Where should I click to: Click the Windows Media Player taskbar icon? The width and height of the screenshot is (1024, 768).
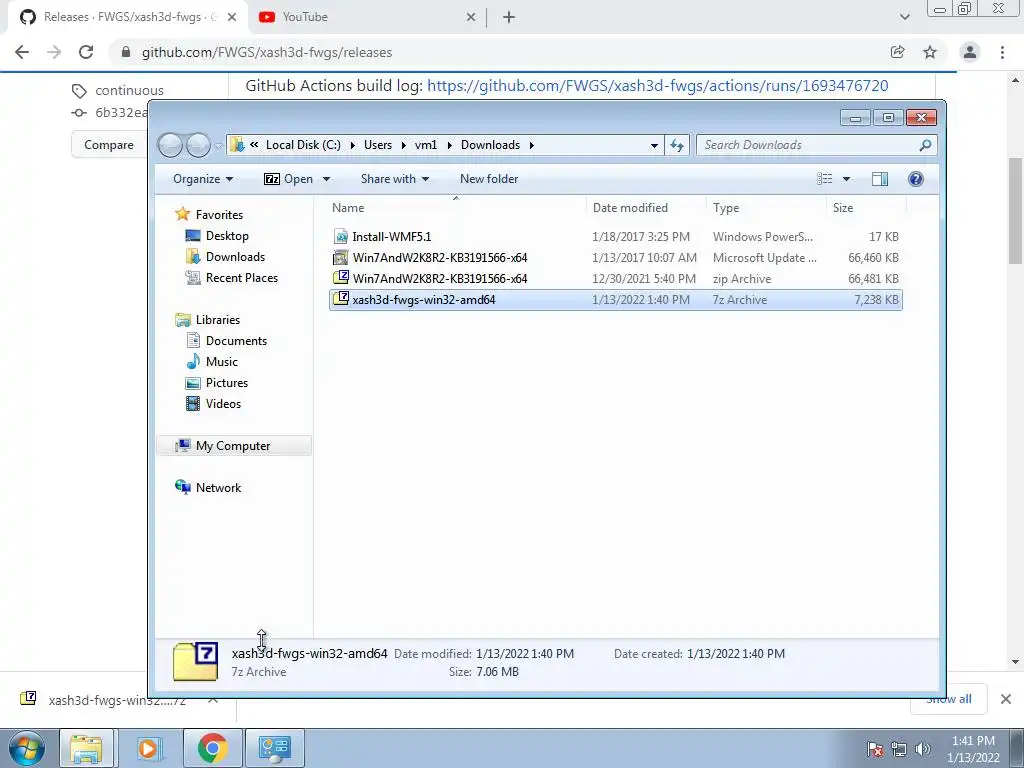pos(148,748)
